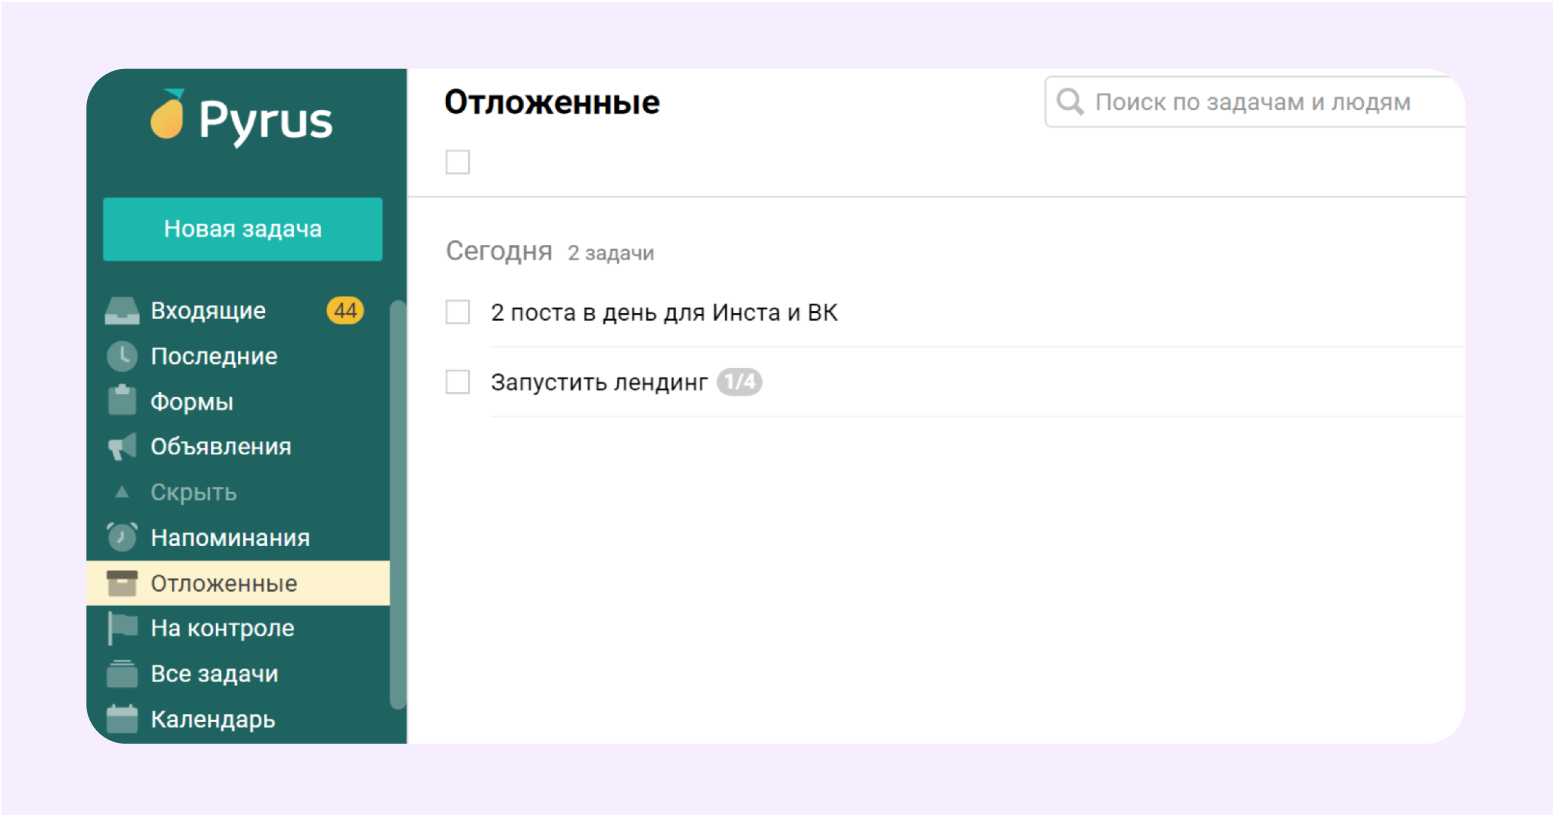Open the Inbox tray icon

click(x=122, y=311)
